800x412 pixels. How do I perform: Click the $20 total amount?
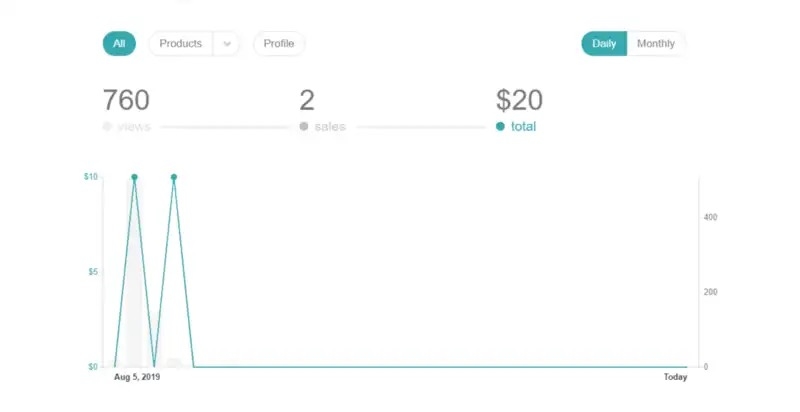coord(519,100)
